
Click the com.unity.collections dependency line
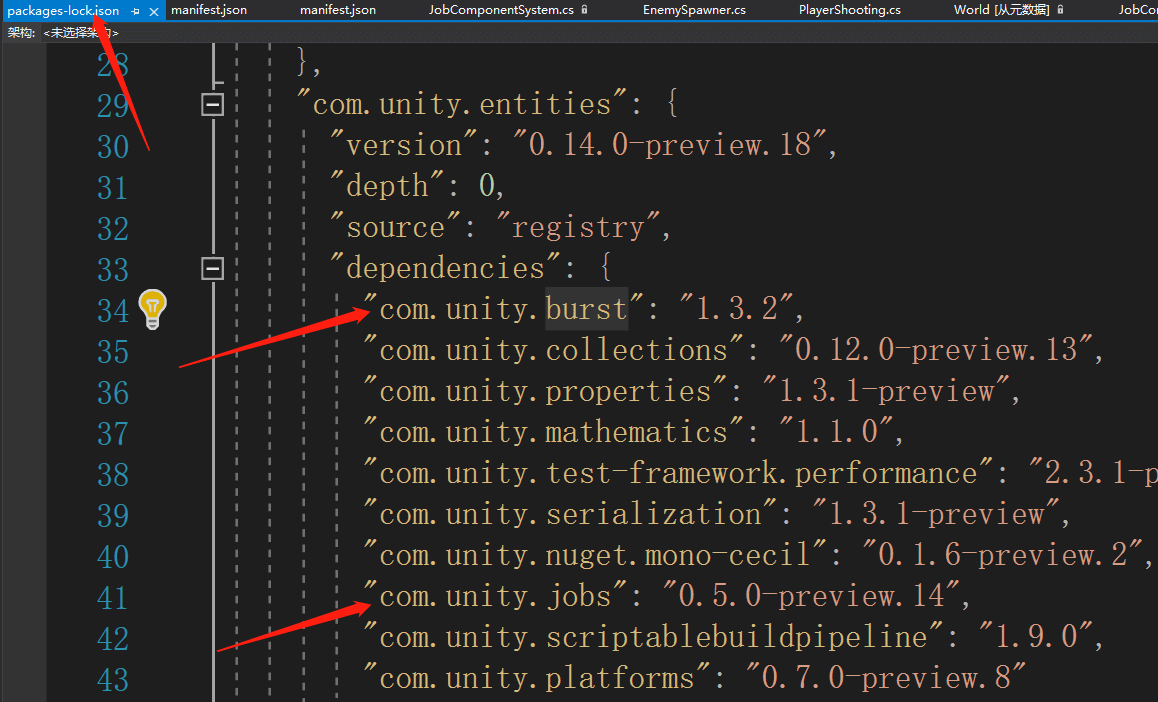coord(550,349)
